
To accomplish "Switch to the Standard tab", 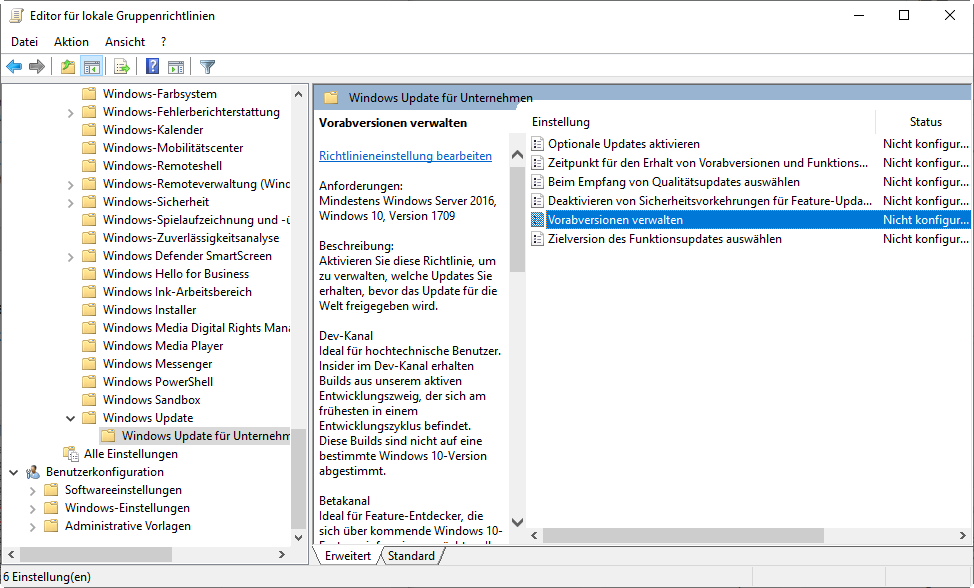I will (x=412, y=556).
